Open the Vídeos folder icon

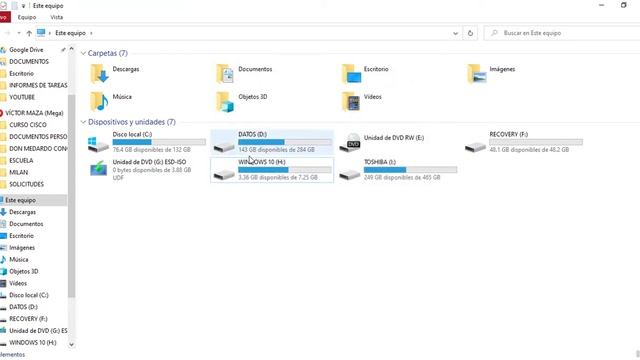point(351,102)
